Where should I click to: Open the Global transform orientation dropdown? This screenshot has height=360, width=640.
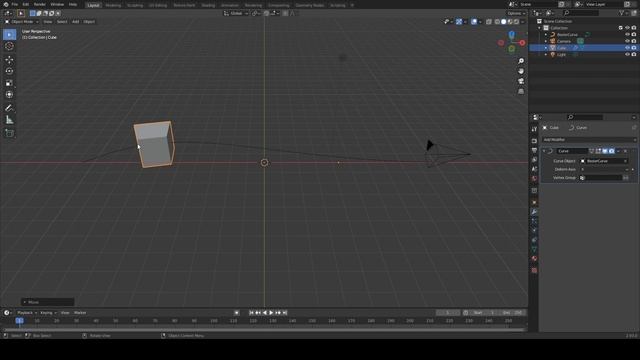(236, 13)
